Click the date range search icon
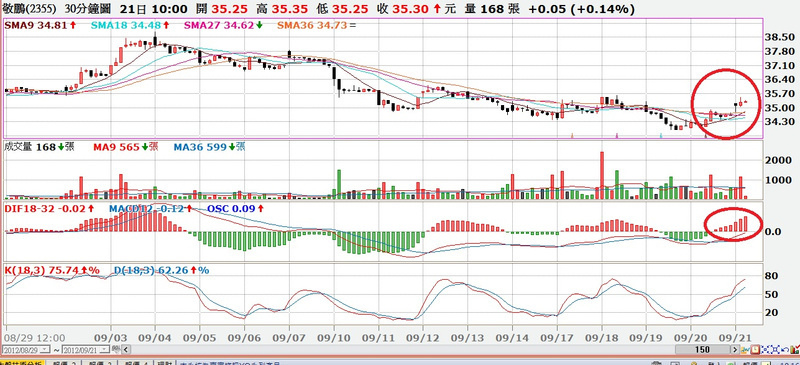The width and height of the screenshot is (800, 365). tap(116, 349)
